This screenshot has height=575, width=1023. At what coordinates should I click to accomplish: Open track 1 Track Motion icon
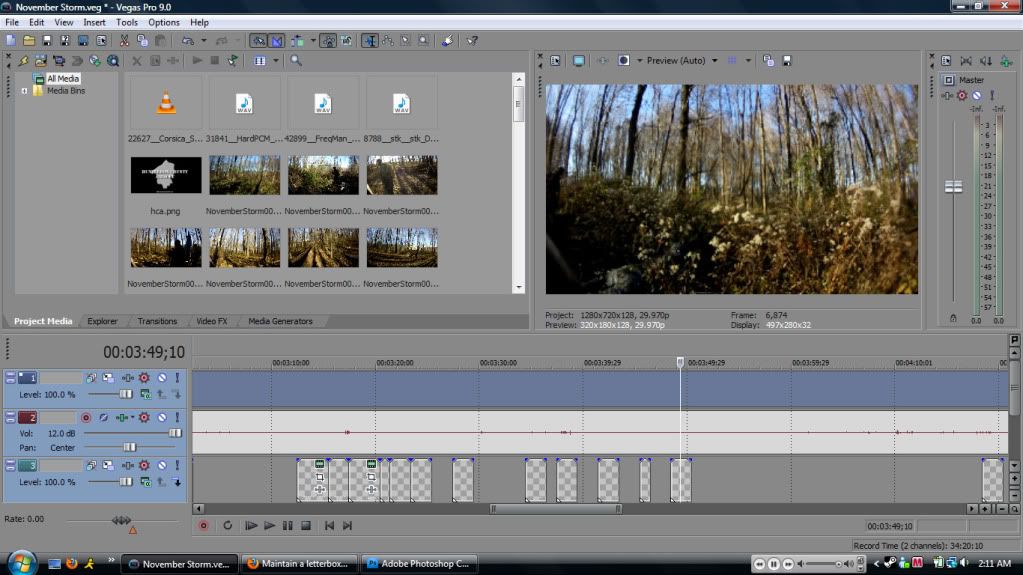[x=108, y=378]
